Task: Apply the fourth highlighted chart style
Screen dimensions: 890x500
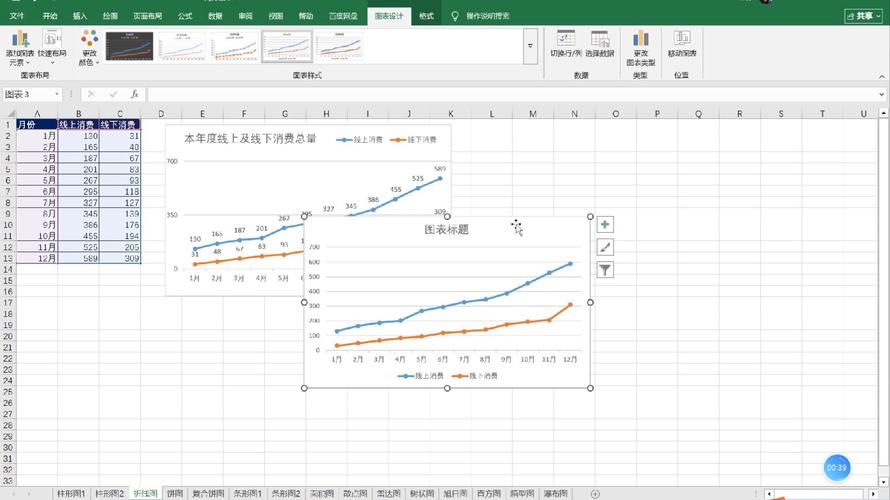Action: pyautogui.click(x=287, y=46)
